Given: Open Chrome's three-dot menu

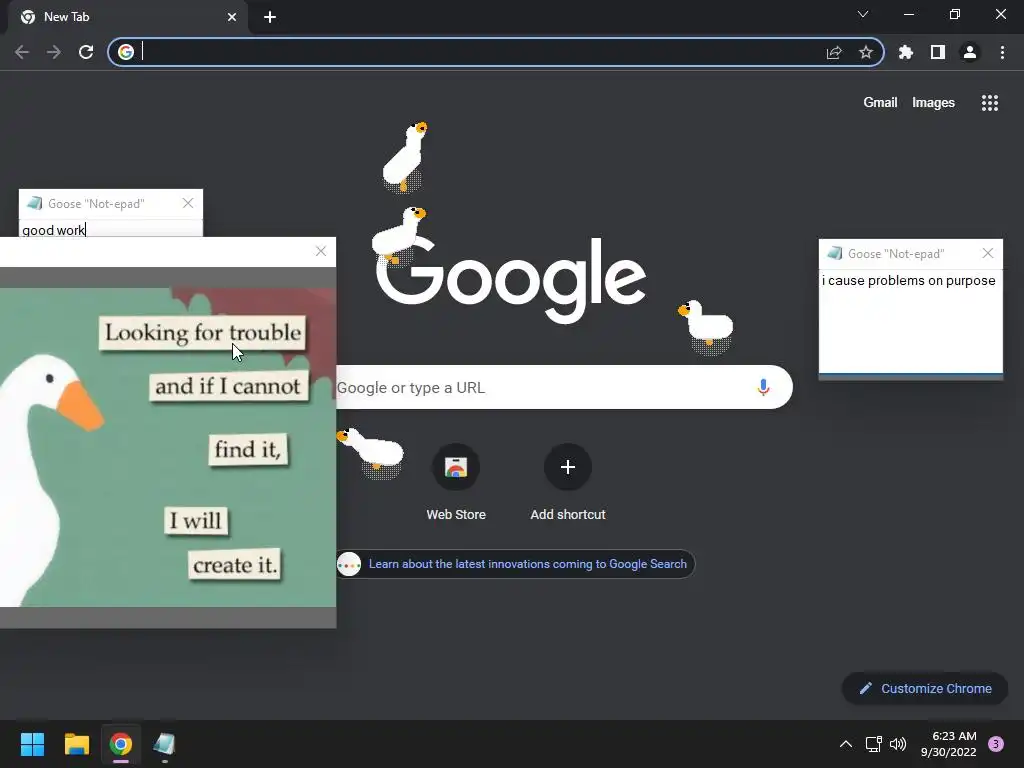Looking at the screenshot, I should point(1002,52).
